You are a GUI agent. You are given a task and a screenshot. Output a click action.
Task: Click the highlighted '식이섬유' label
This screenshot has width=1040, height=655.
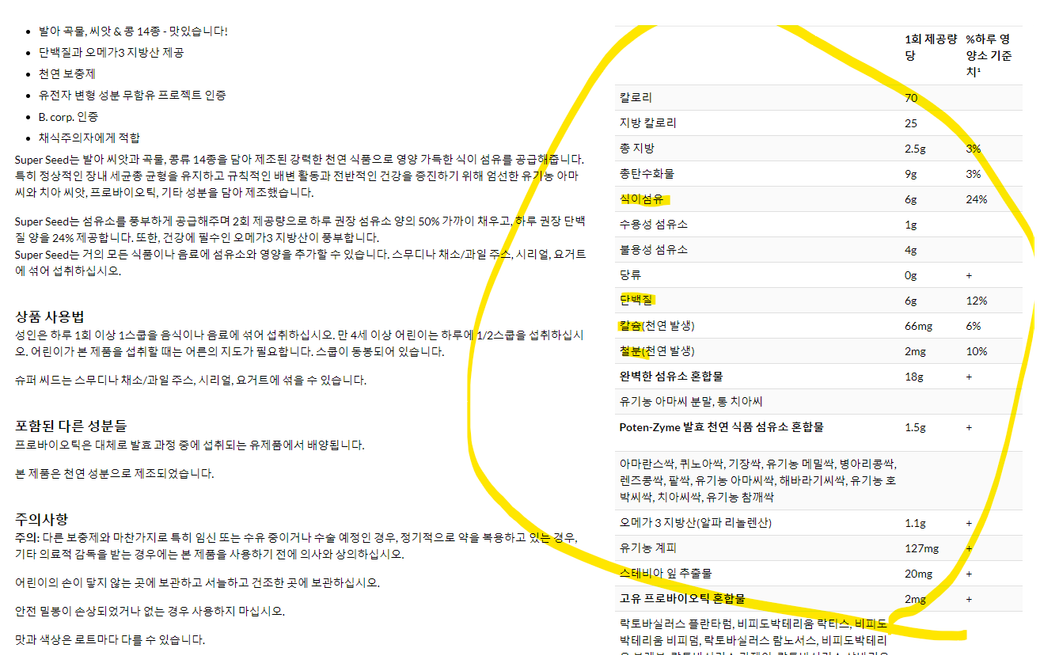pyautogui.click(x=641, y=199)
